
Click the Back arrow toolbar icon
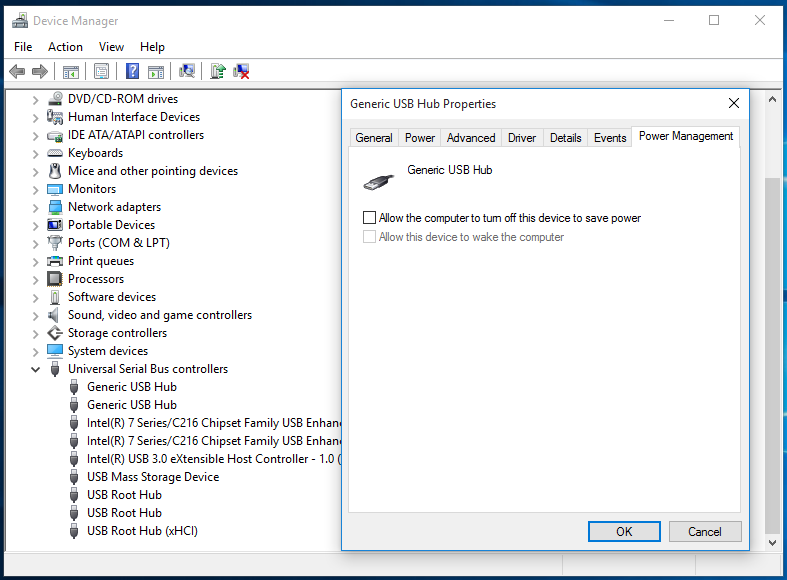pos(17,71)
